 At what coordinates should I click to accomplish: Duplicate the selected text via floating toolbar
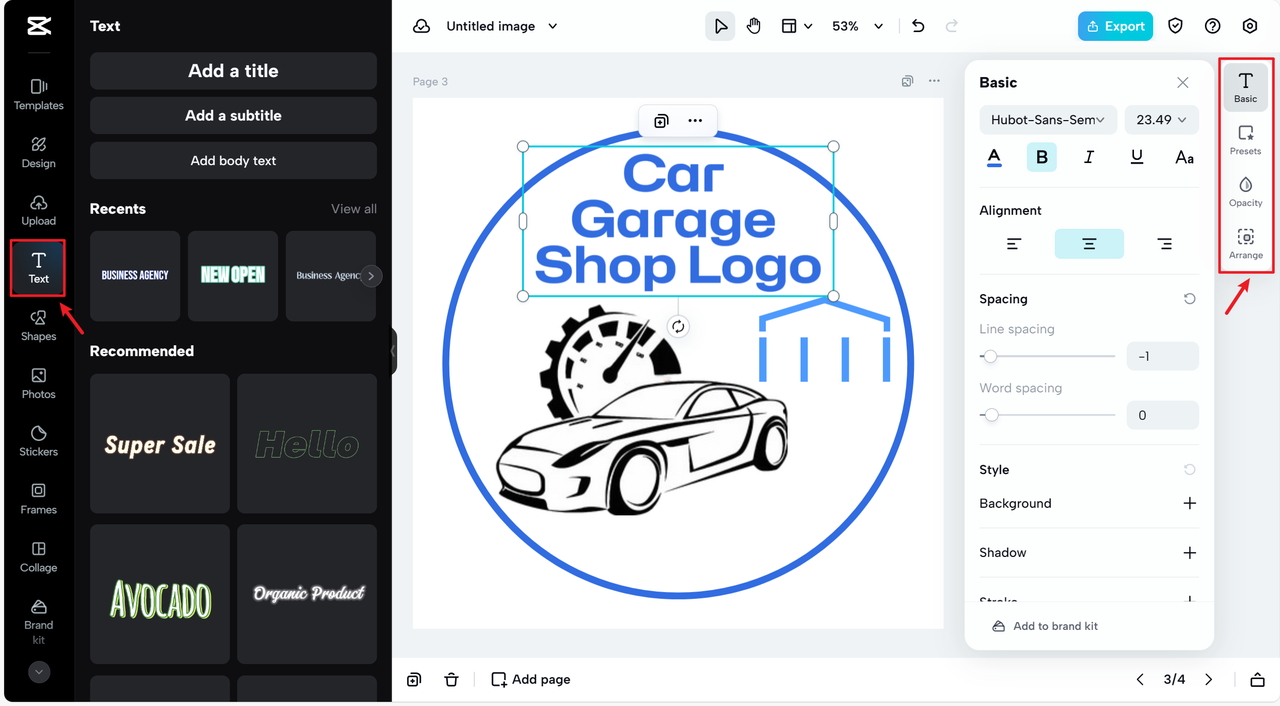click(661, 121)
